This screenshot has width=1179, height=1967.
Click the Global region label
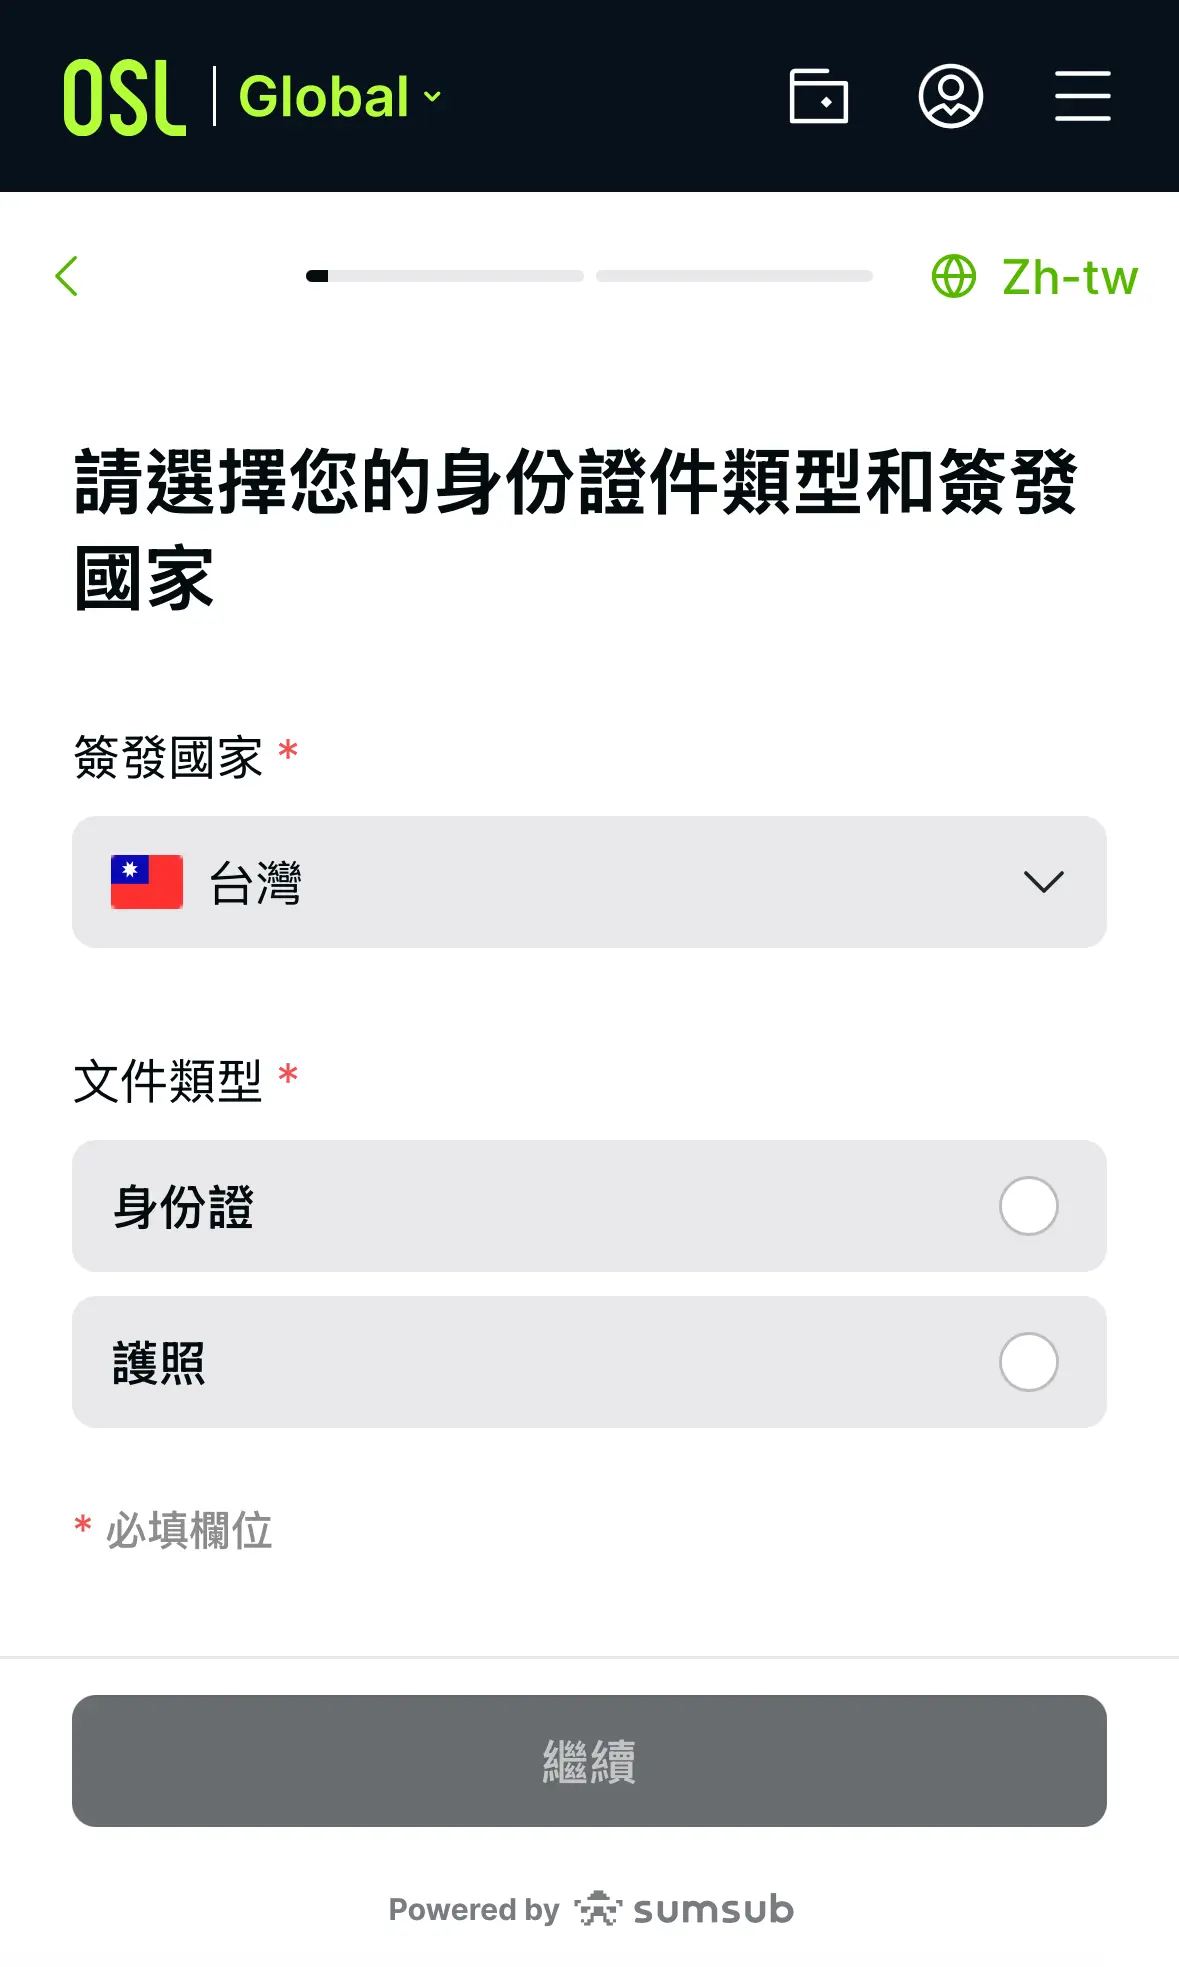click(x=324, y=97)
